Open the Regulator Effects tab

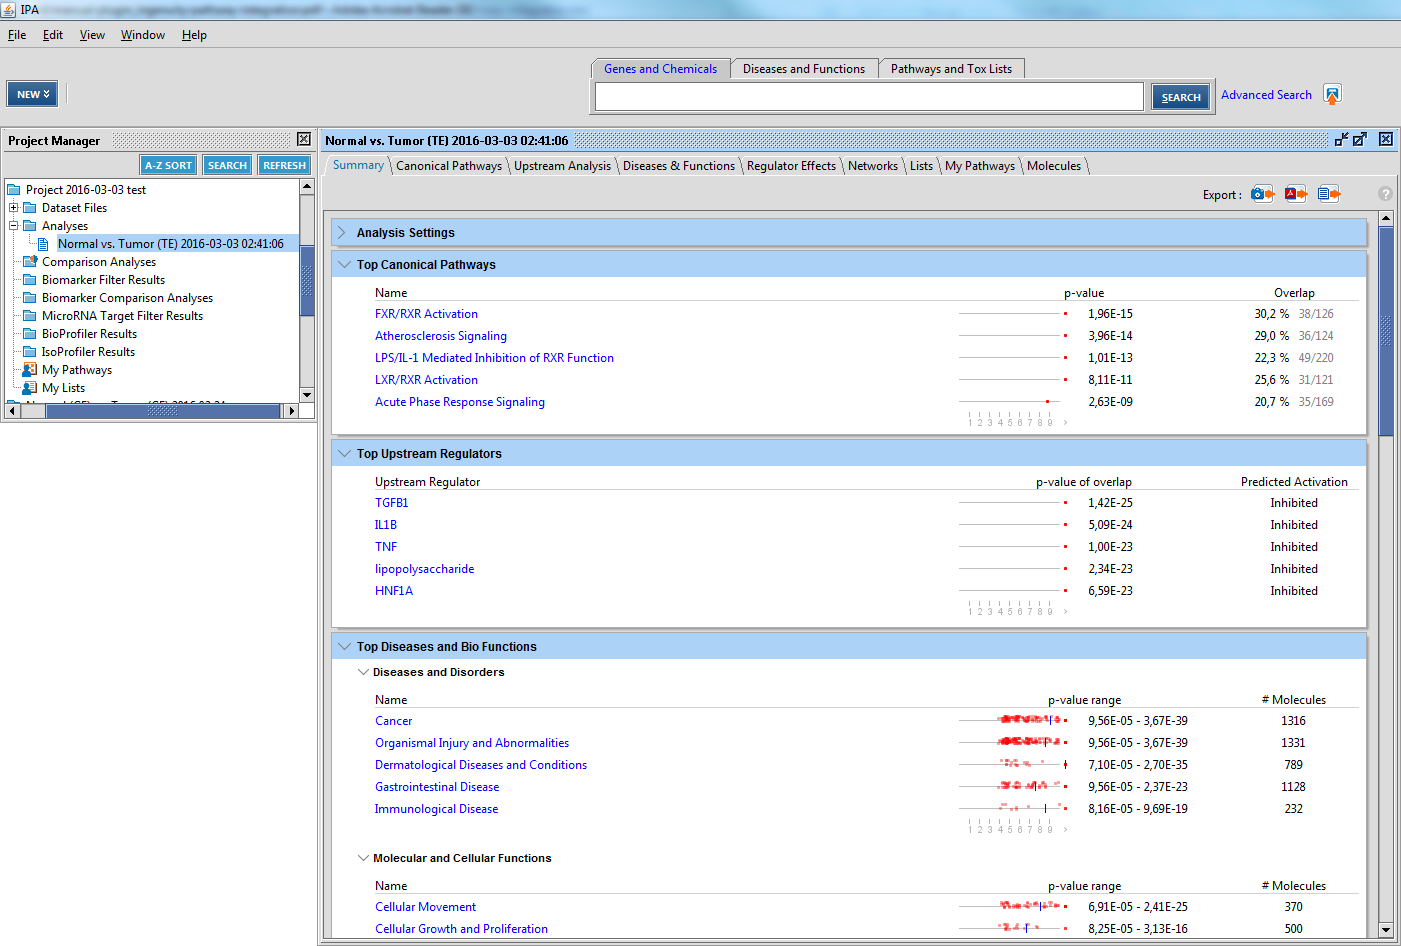pyautogui.click(x=791, y=166)
